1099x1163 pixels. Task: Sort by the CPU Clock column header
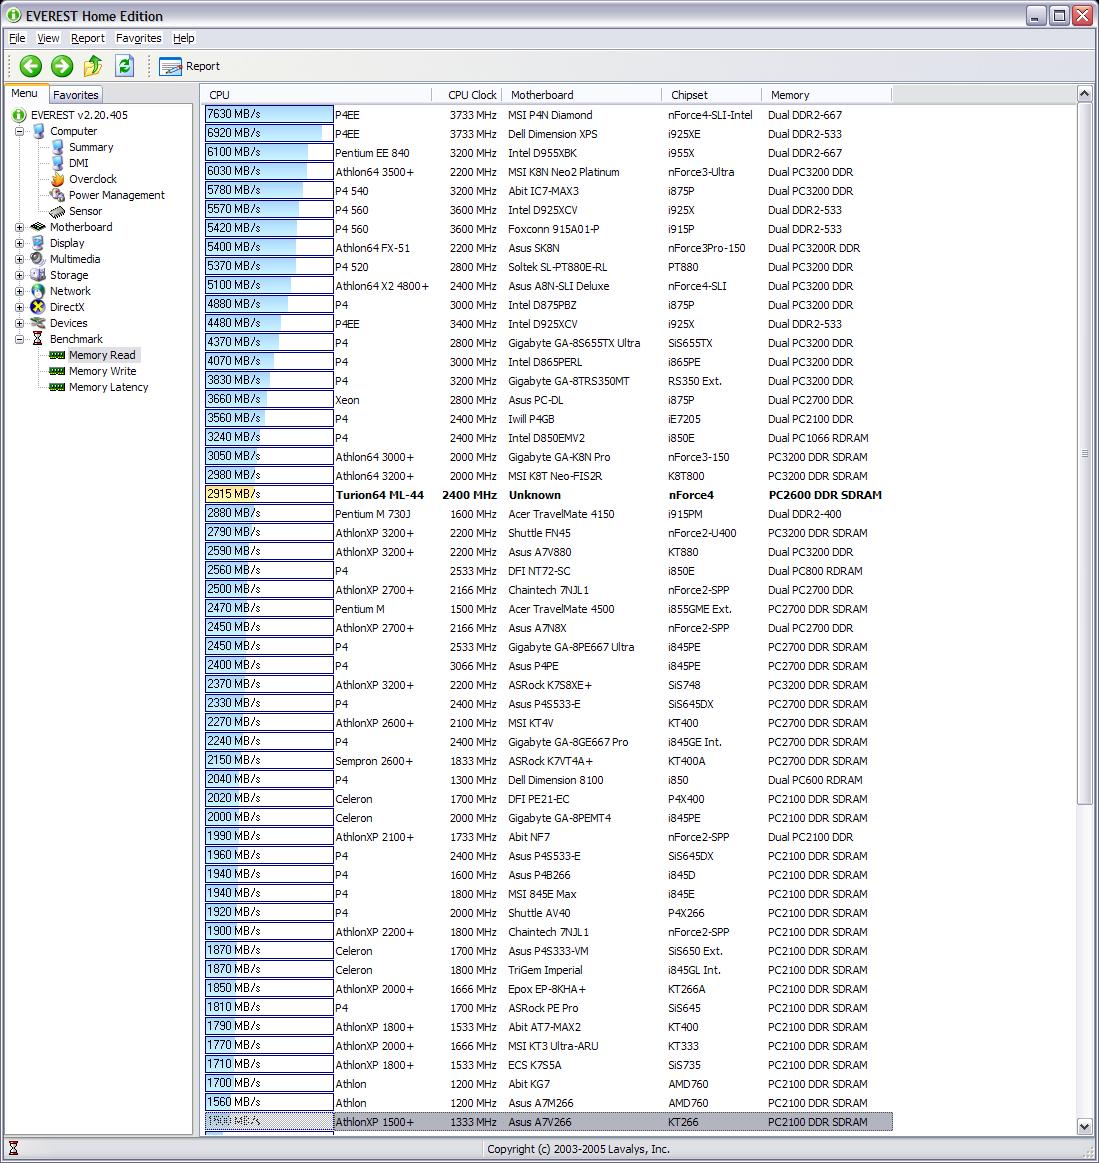[466, 95]
